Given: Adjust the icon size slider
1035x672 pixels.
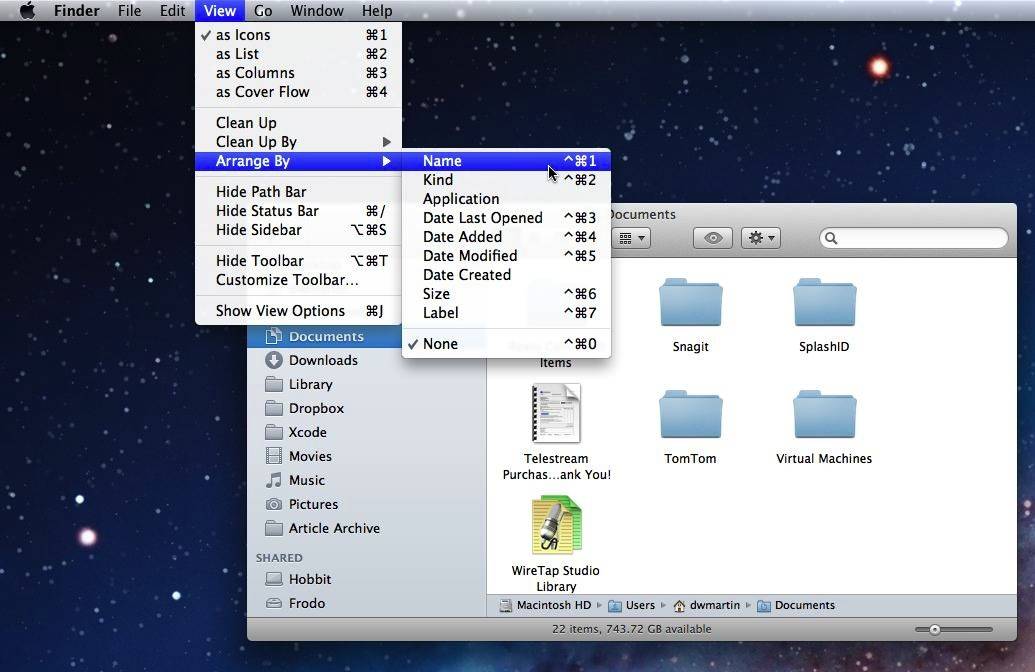Looking at the screenshot, I should (934, 629).
